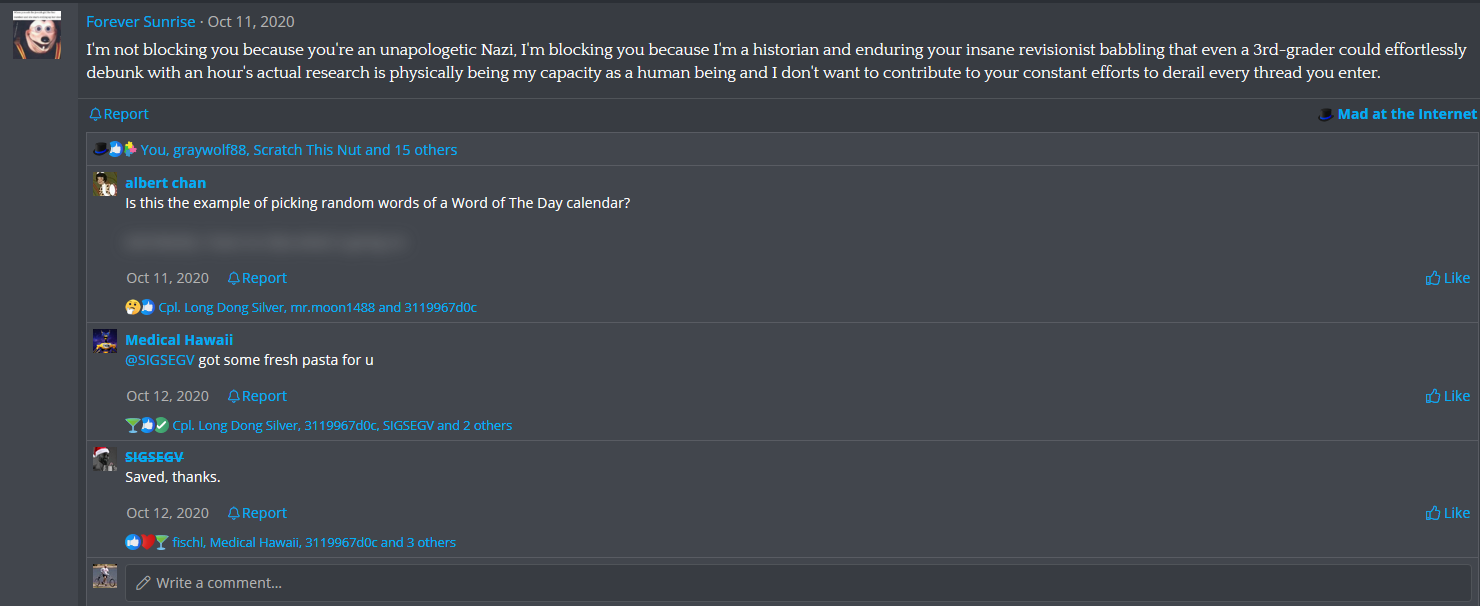Focus the Write a comment field
Viewport: 1480px width, 606px height.
click(x=800, y=583)
